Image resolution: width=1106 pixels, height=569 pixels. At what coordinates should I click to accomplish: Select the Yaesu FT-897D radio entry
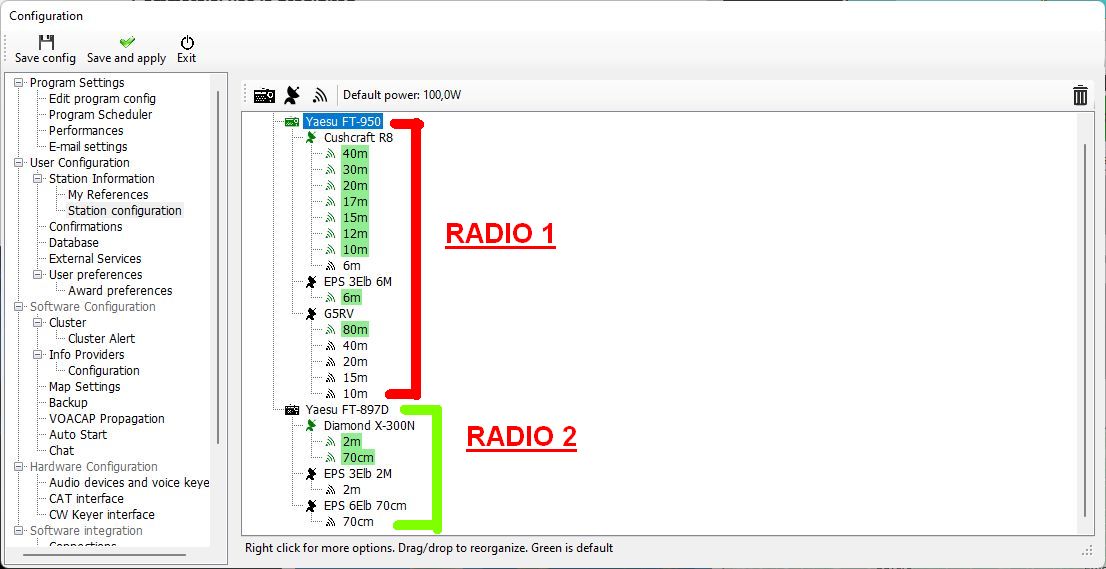347,410
